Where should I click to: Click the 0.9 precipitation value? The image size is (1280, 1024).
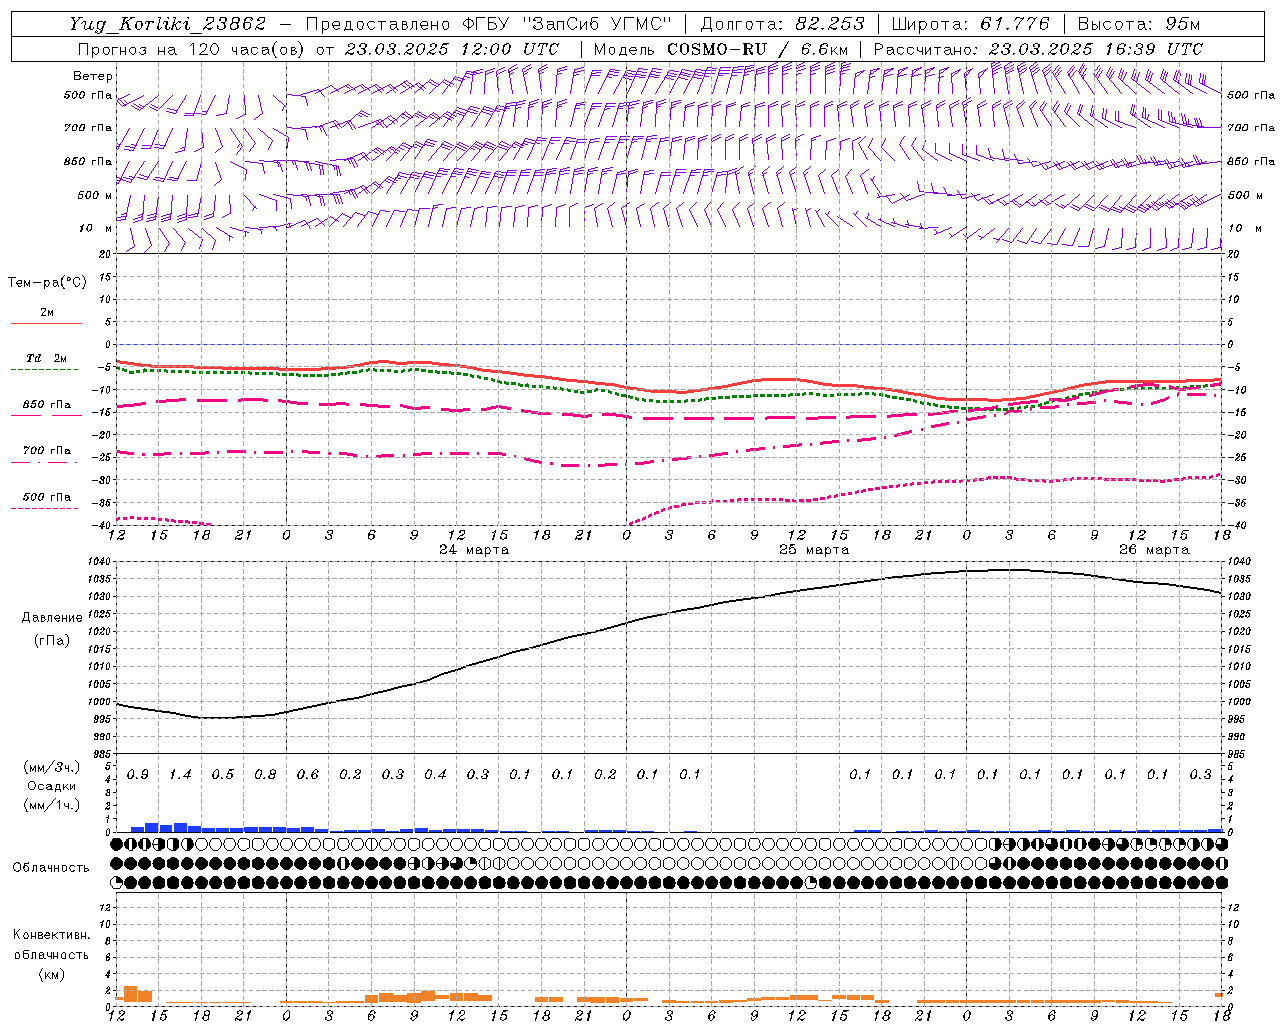[x=138, y=774]
